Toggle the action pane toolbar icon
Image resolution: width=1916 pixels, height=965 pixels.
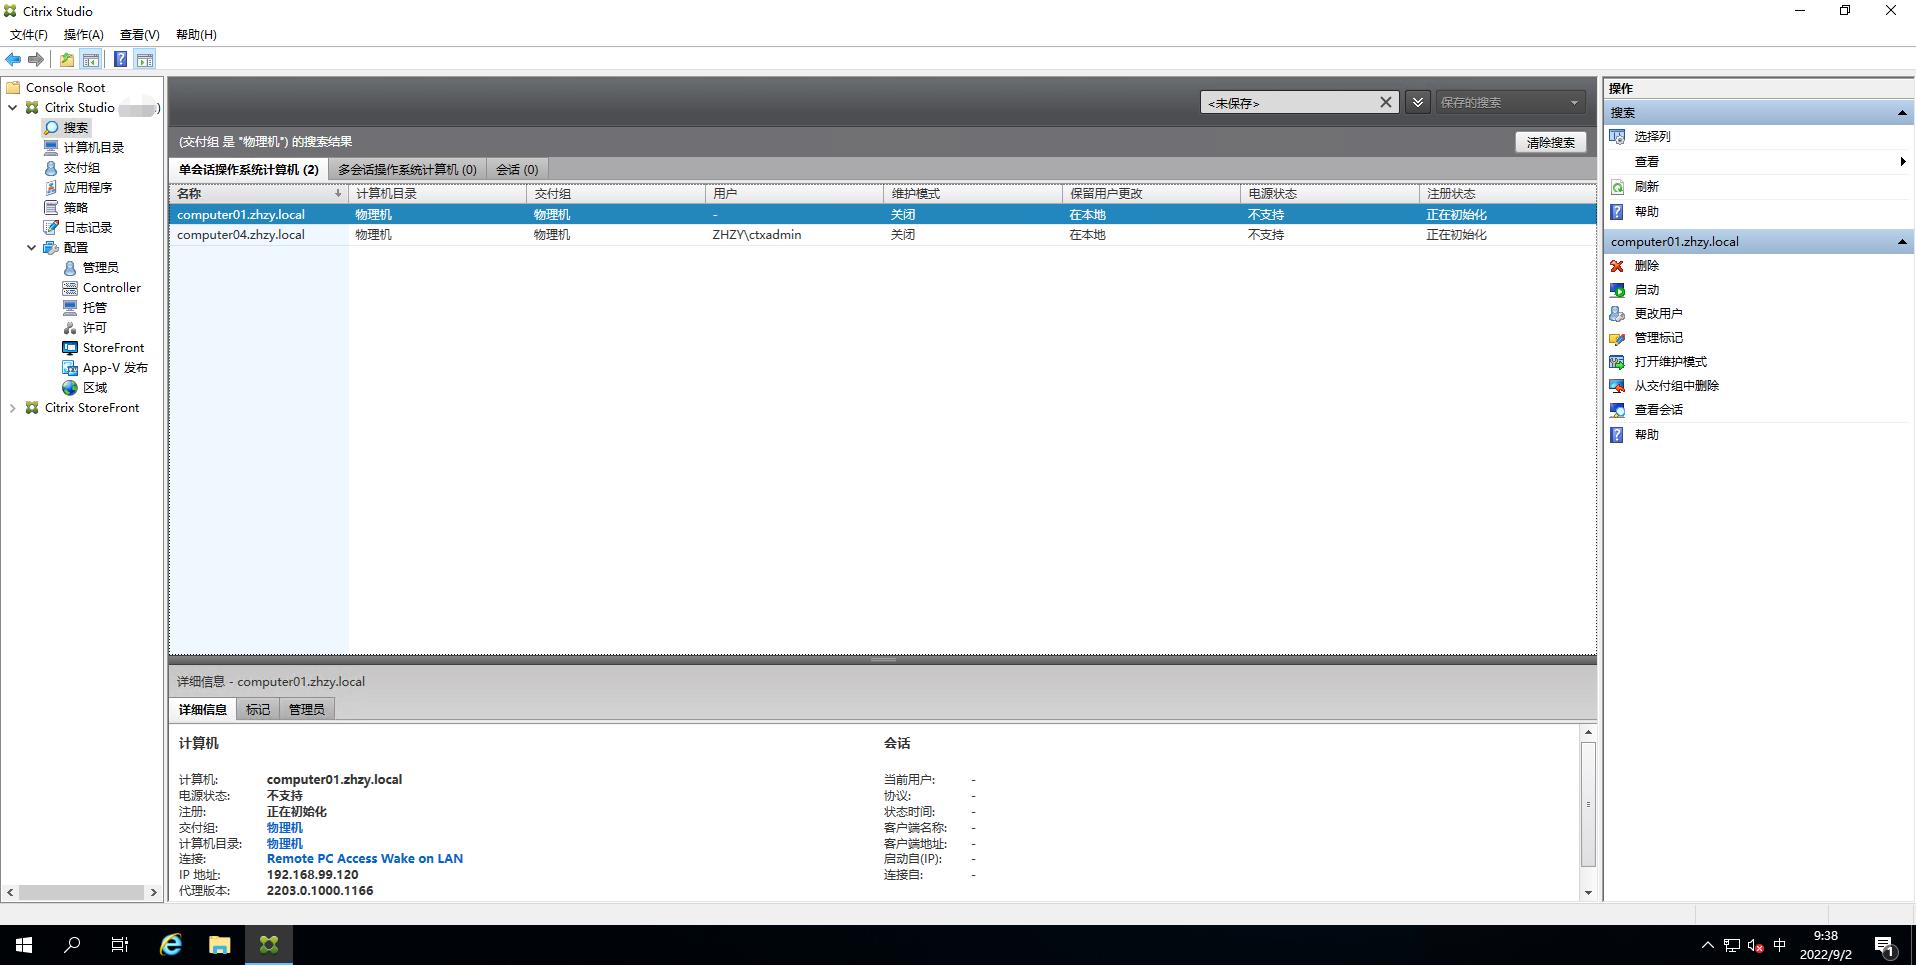[145, 59]
